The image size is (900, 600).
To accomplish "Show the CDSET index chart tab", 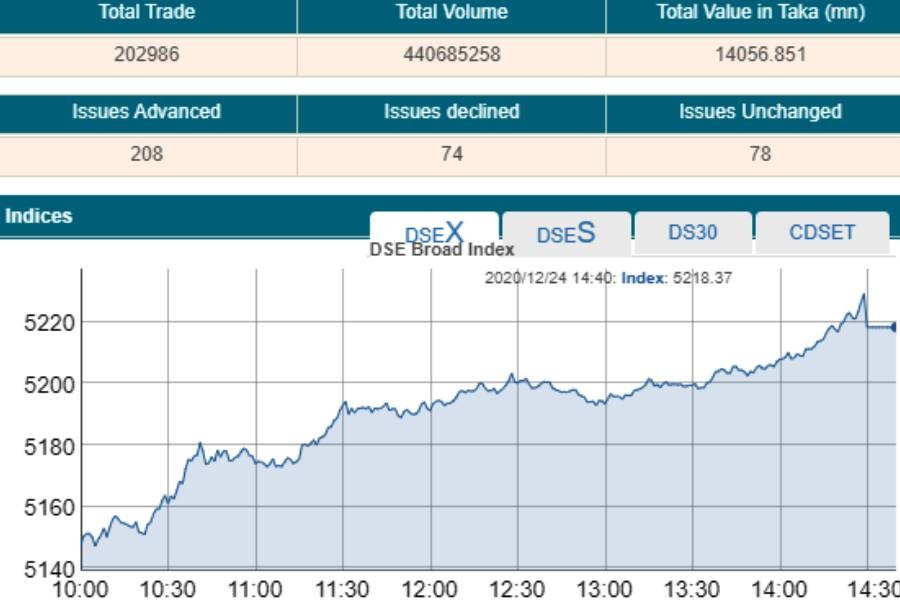I will (822, 232).
